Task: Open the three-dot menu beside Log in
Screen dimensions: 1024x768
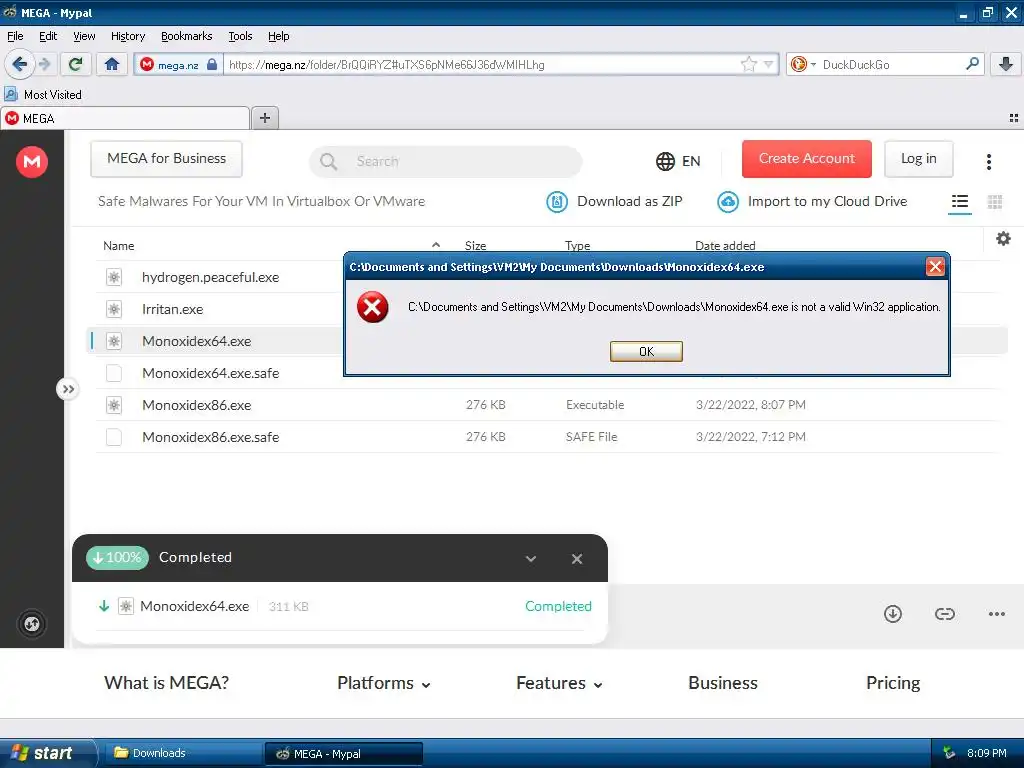Action: [989, 161]
